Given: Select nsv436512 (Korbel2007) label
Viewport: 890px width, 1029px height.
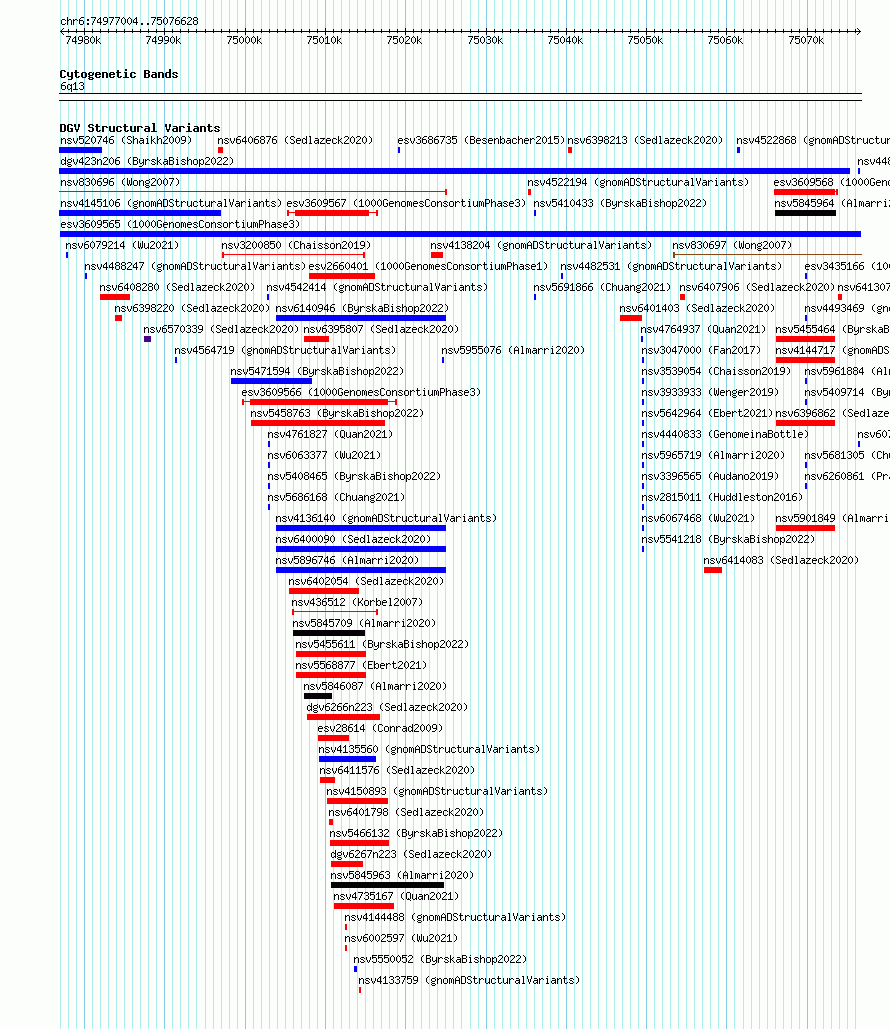Looking at the screenshot, I should [x=357, y=602].
